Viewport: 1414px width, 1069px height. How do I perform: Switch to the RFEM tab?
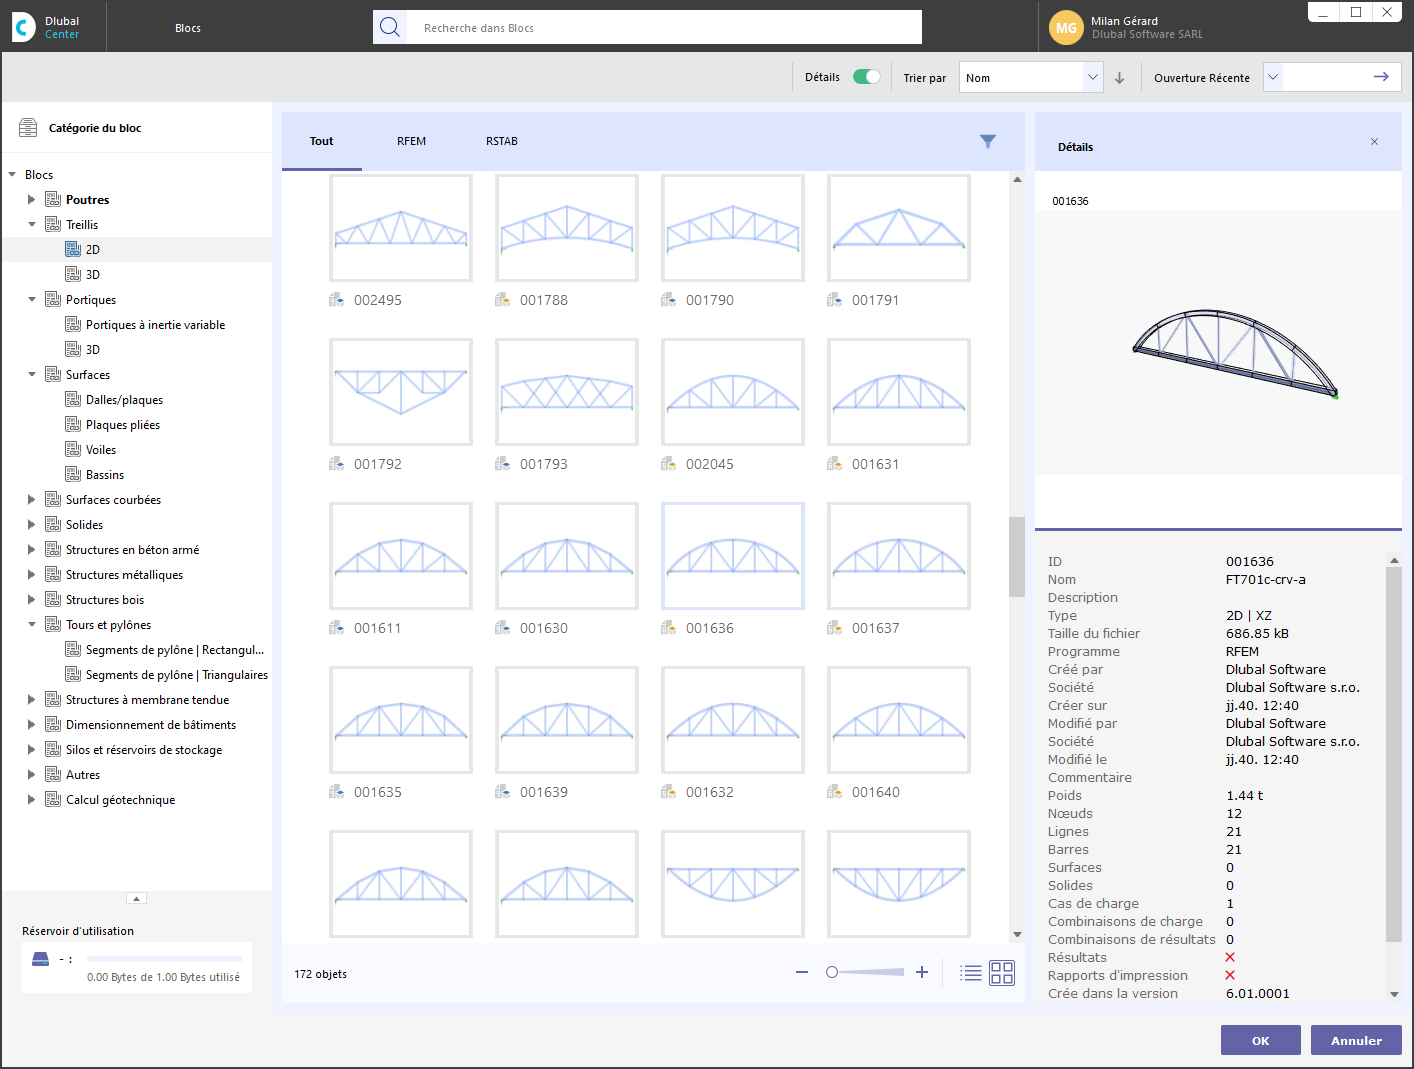tap(412, 141)
